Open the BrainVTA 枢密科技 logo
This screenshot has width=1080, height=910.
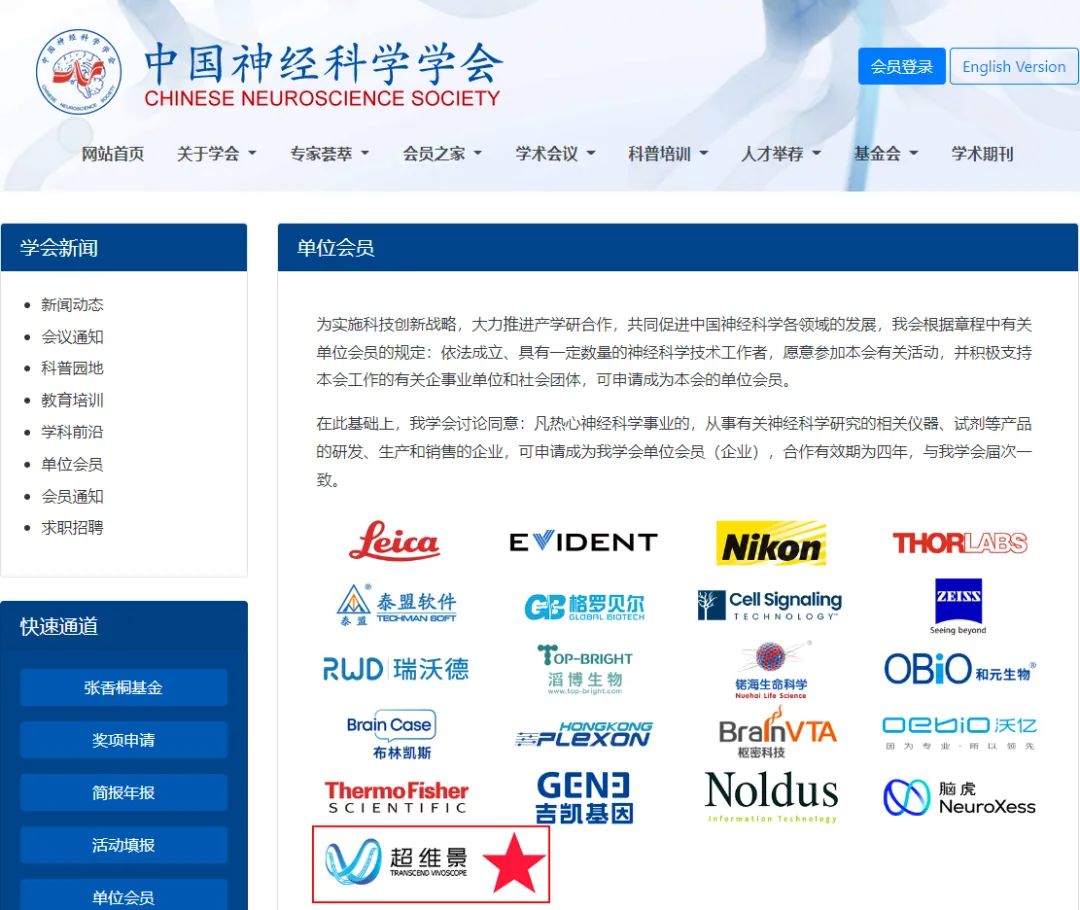point(777,733)
